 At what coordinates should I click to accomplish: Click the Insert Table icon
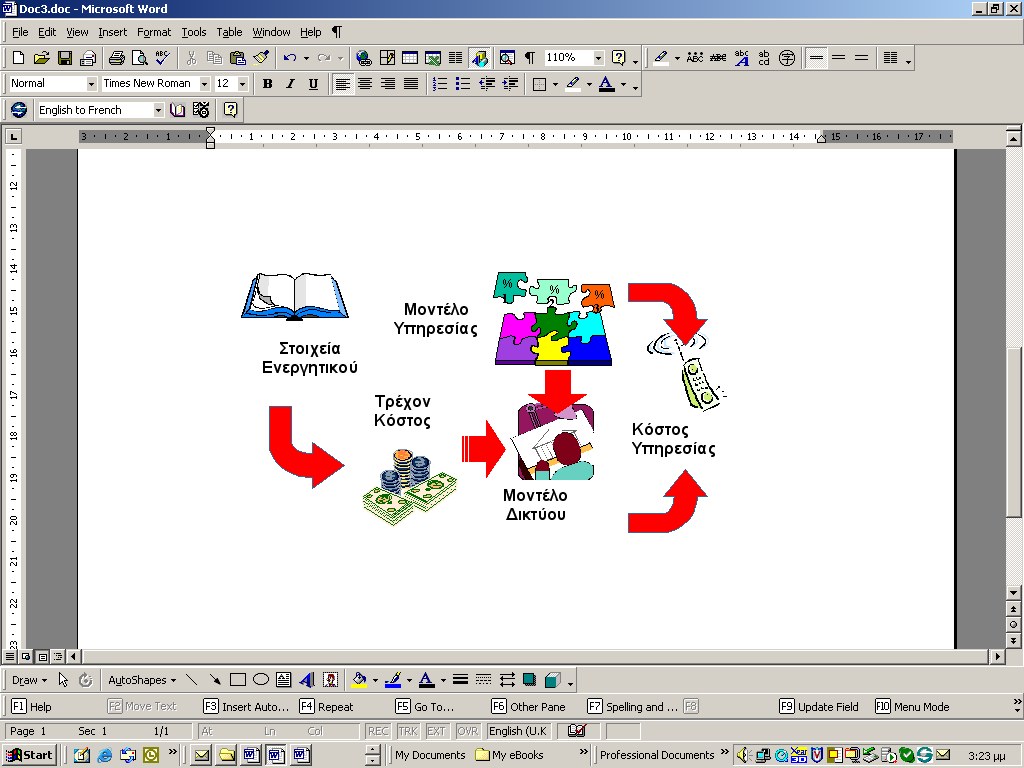point(410,58)
